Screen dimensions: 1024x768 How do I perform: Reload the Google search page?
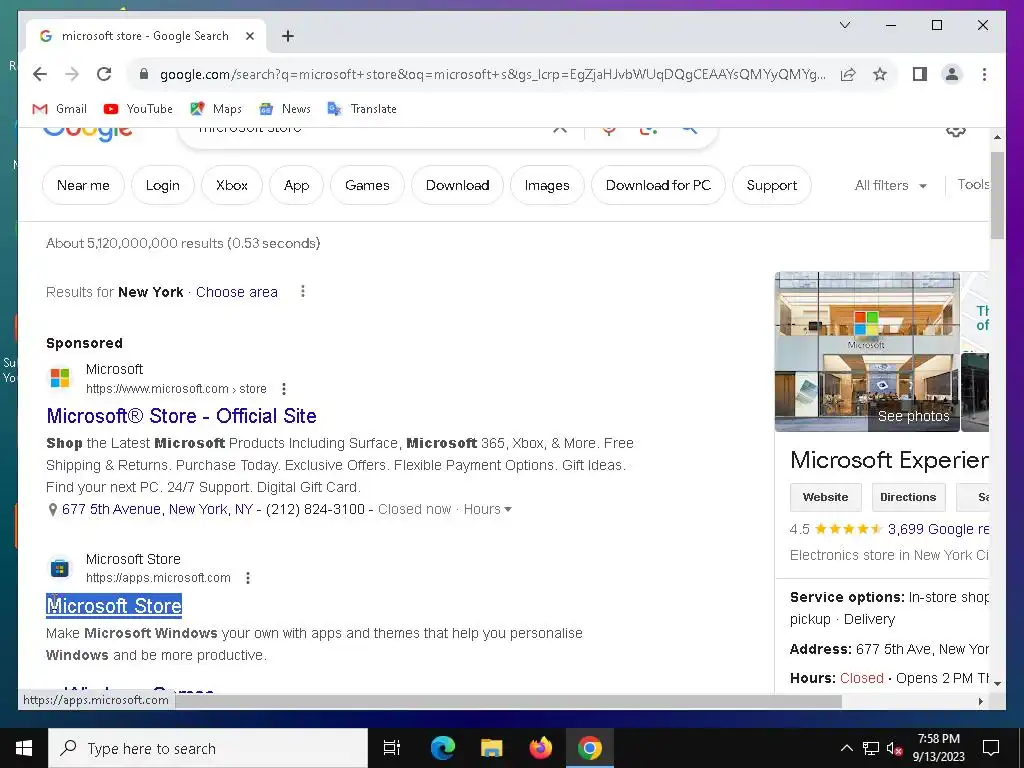(104, 74)
